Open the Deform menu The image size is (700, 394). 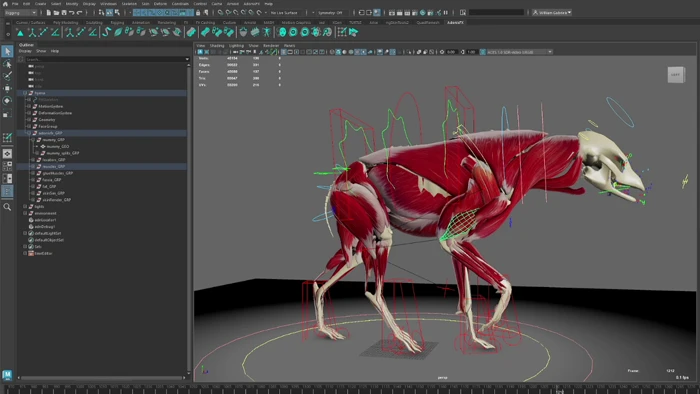point(160,4)
